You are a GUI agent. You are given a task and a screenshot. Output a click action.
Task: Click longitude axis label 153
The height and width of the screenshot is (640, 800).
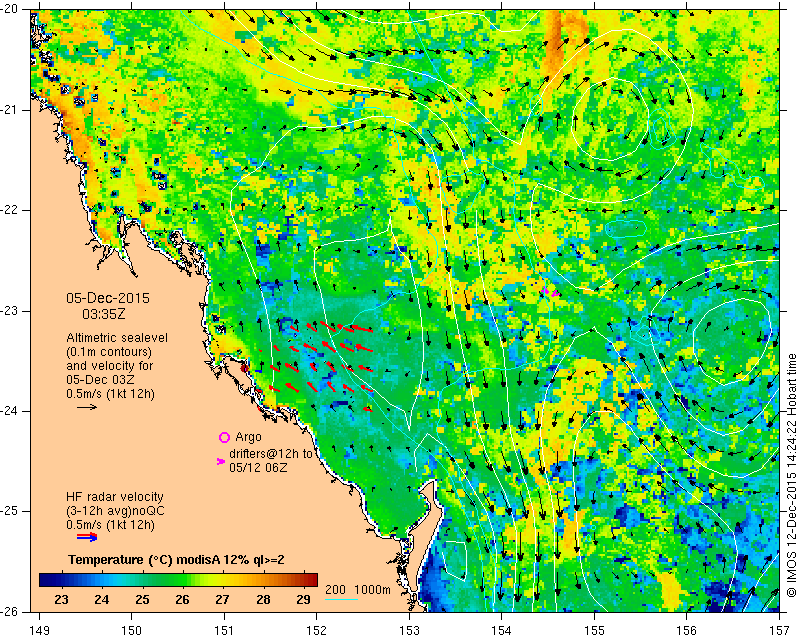[x=409, y=630]
